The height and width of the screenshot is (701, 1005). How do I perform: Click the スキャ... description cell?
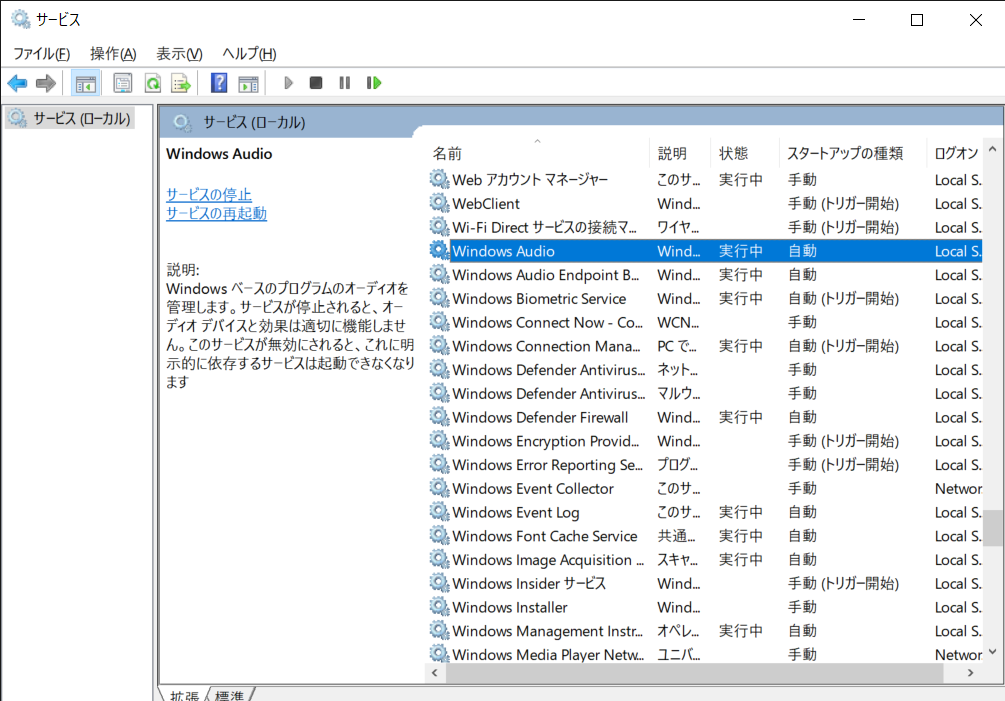click(677, 559)
